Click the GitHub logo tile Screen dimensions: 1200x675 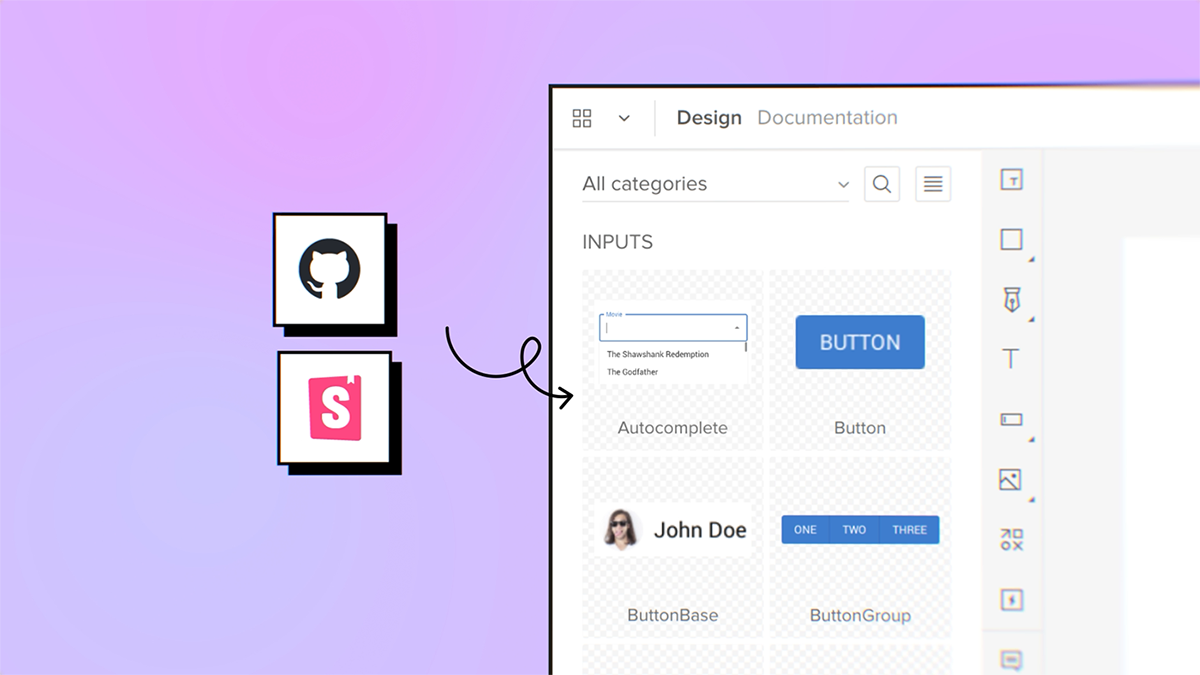pos(329,269)
